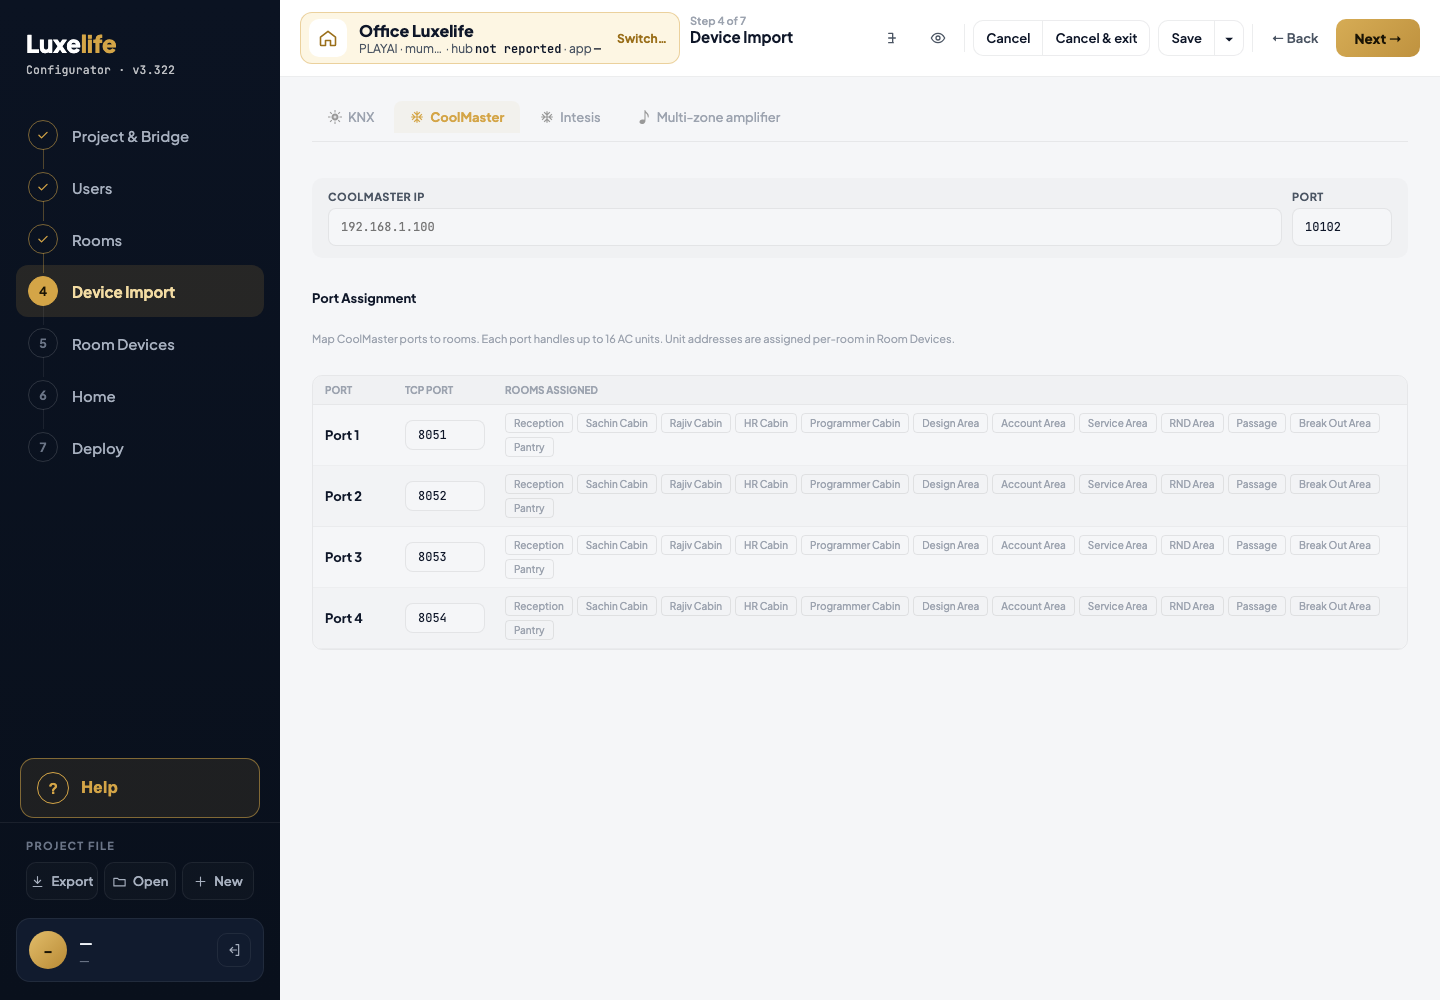Toggle Reception room for Port 1

pyautogui.click(x=539, y=423)
